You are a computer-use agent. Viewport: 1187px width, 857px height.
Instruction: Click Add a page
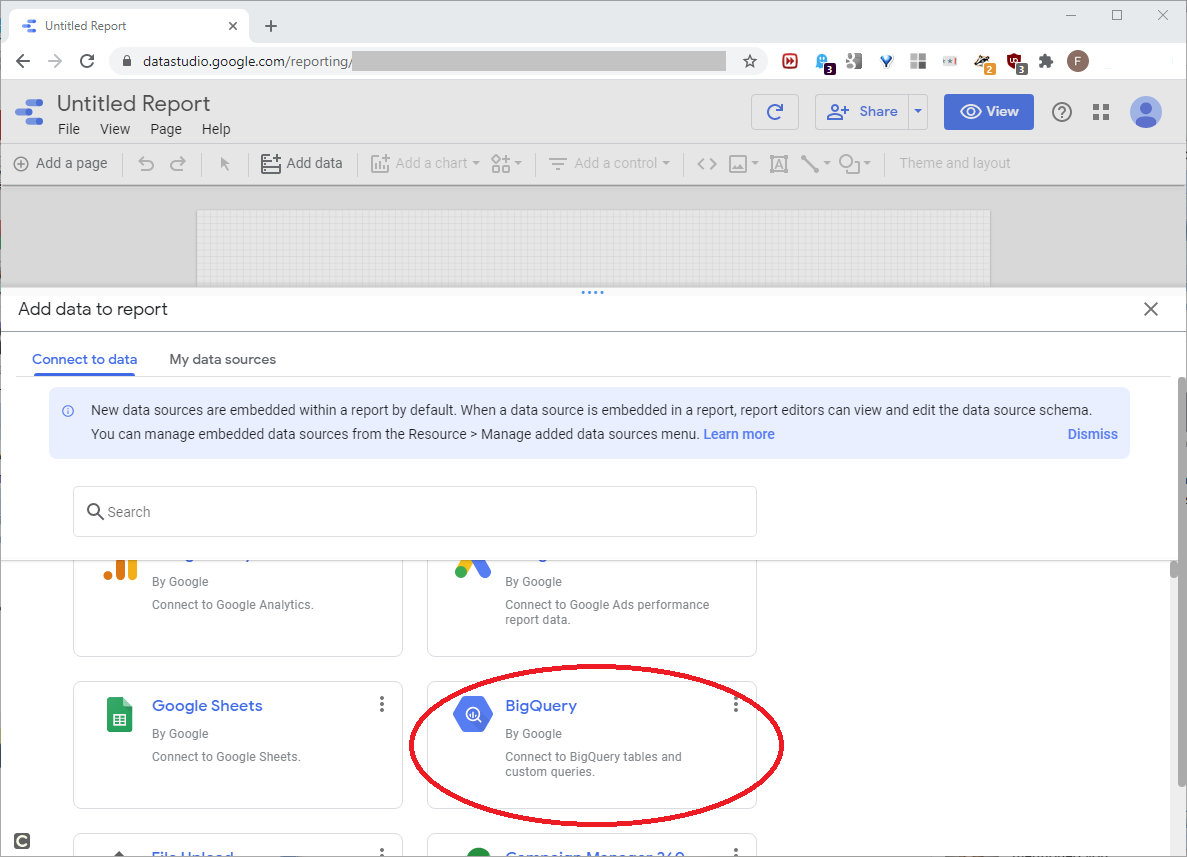pyautogui.click(x=61, y=164)
